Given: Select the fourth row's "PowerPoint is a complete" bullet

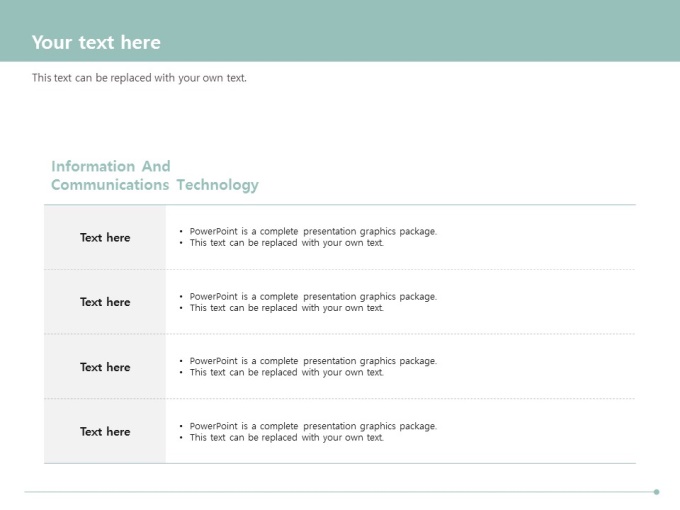Looking at the screenshot, I should [313, 426].
